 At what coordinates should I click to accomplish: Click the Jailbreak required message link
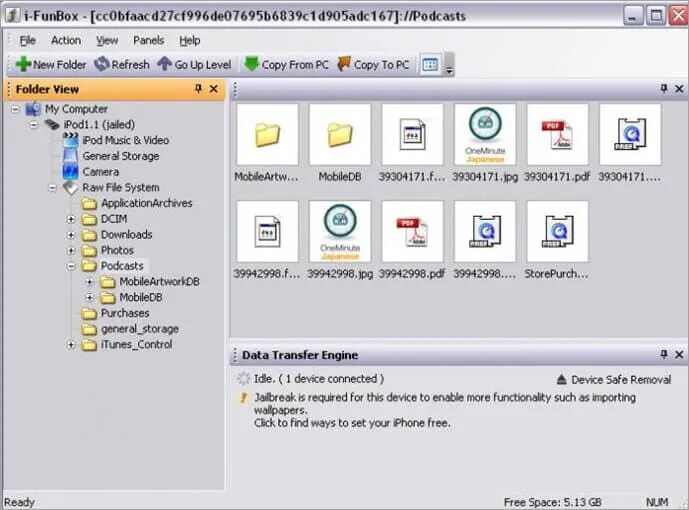pos(445,410)
